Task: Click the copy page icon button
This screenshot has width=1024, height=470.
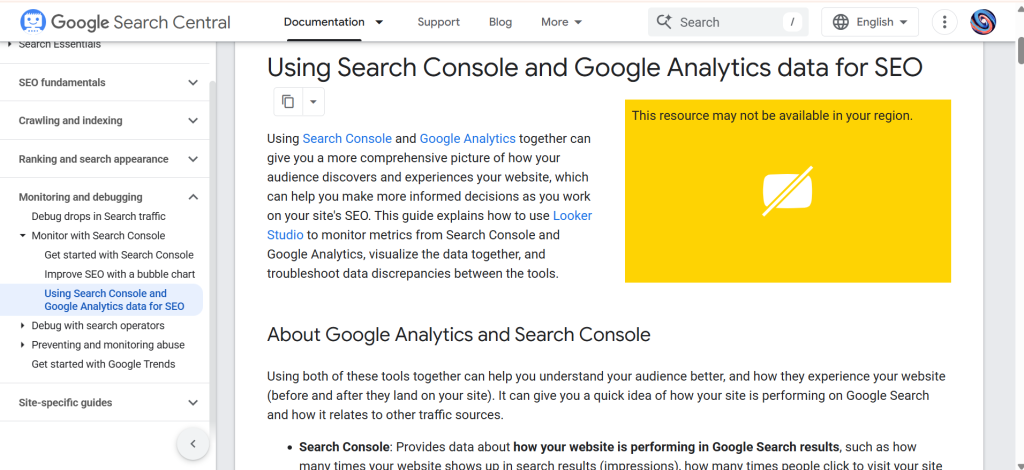Action: point(288,101)
